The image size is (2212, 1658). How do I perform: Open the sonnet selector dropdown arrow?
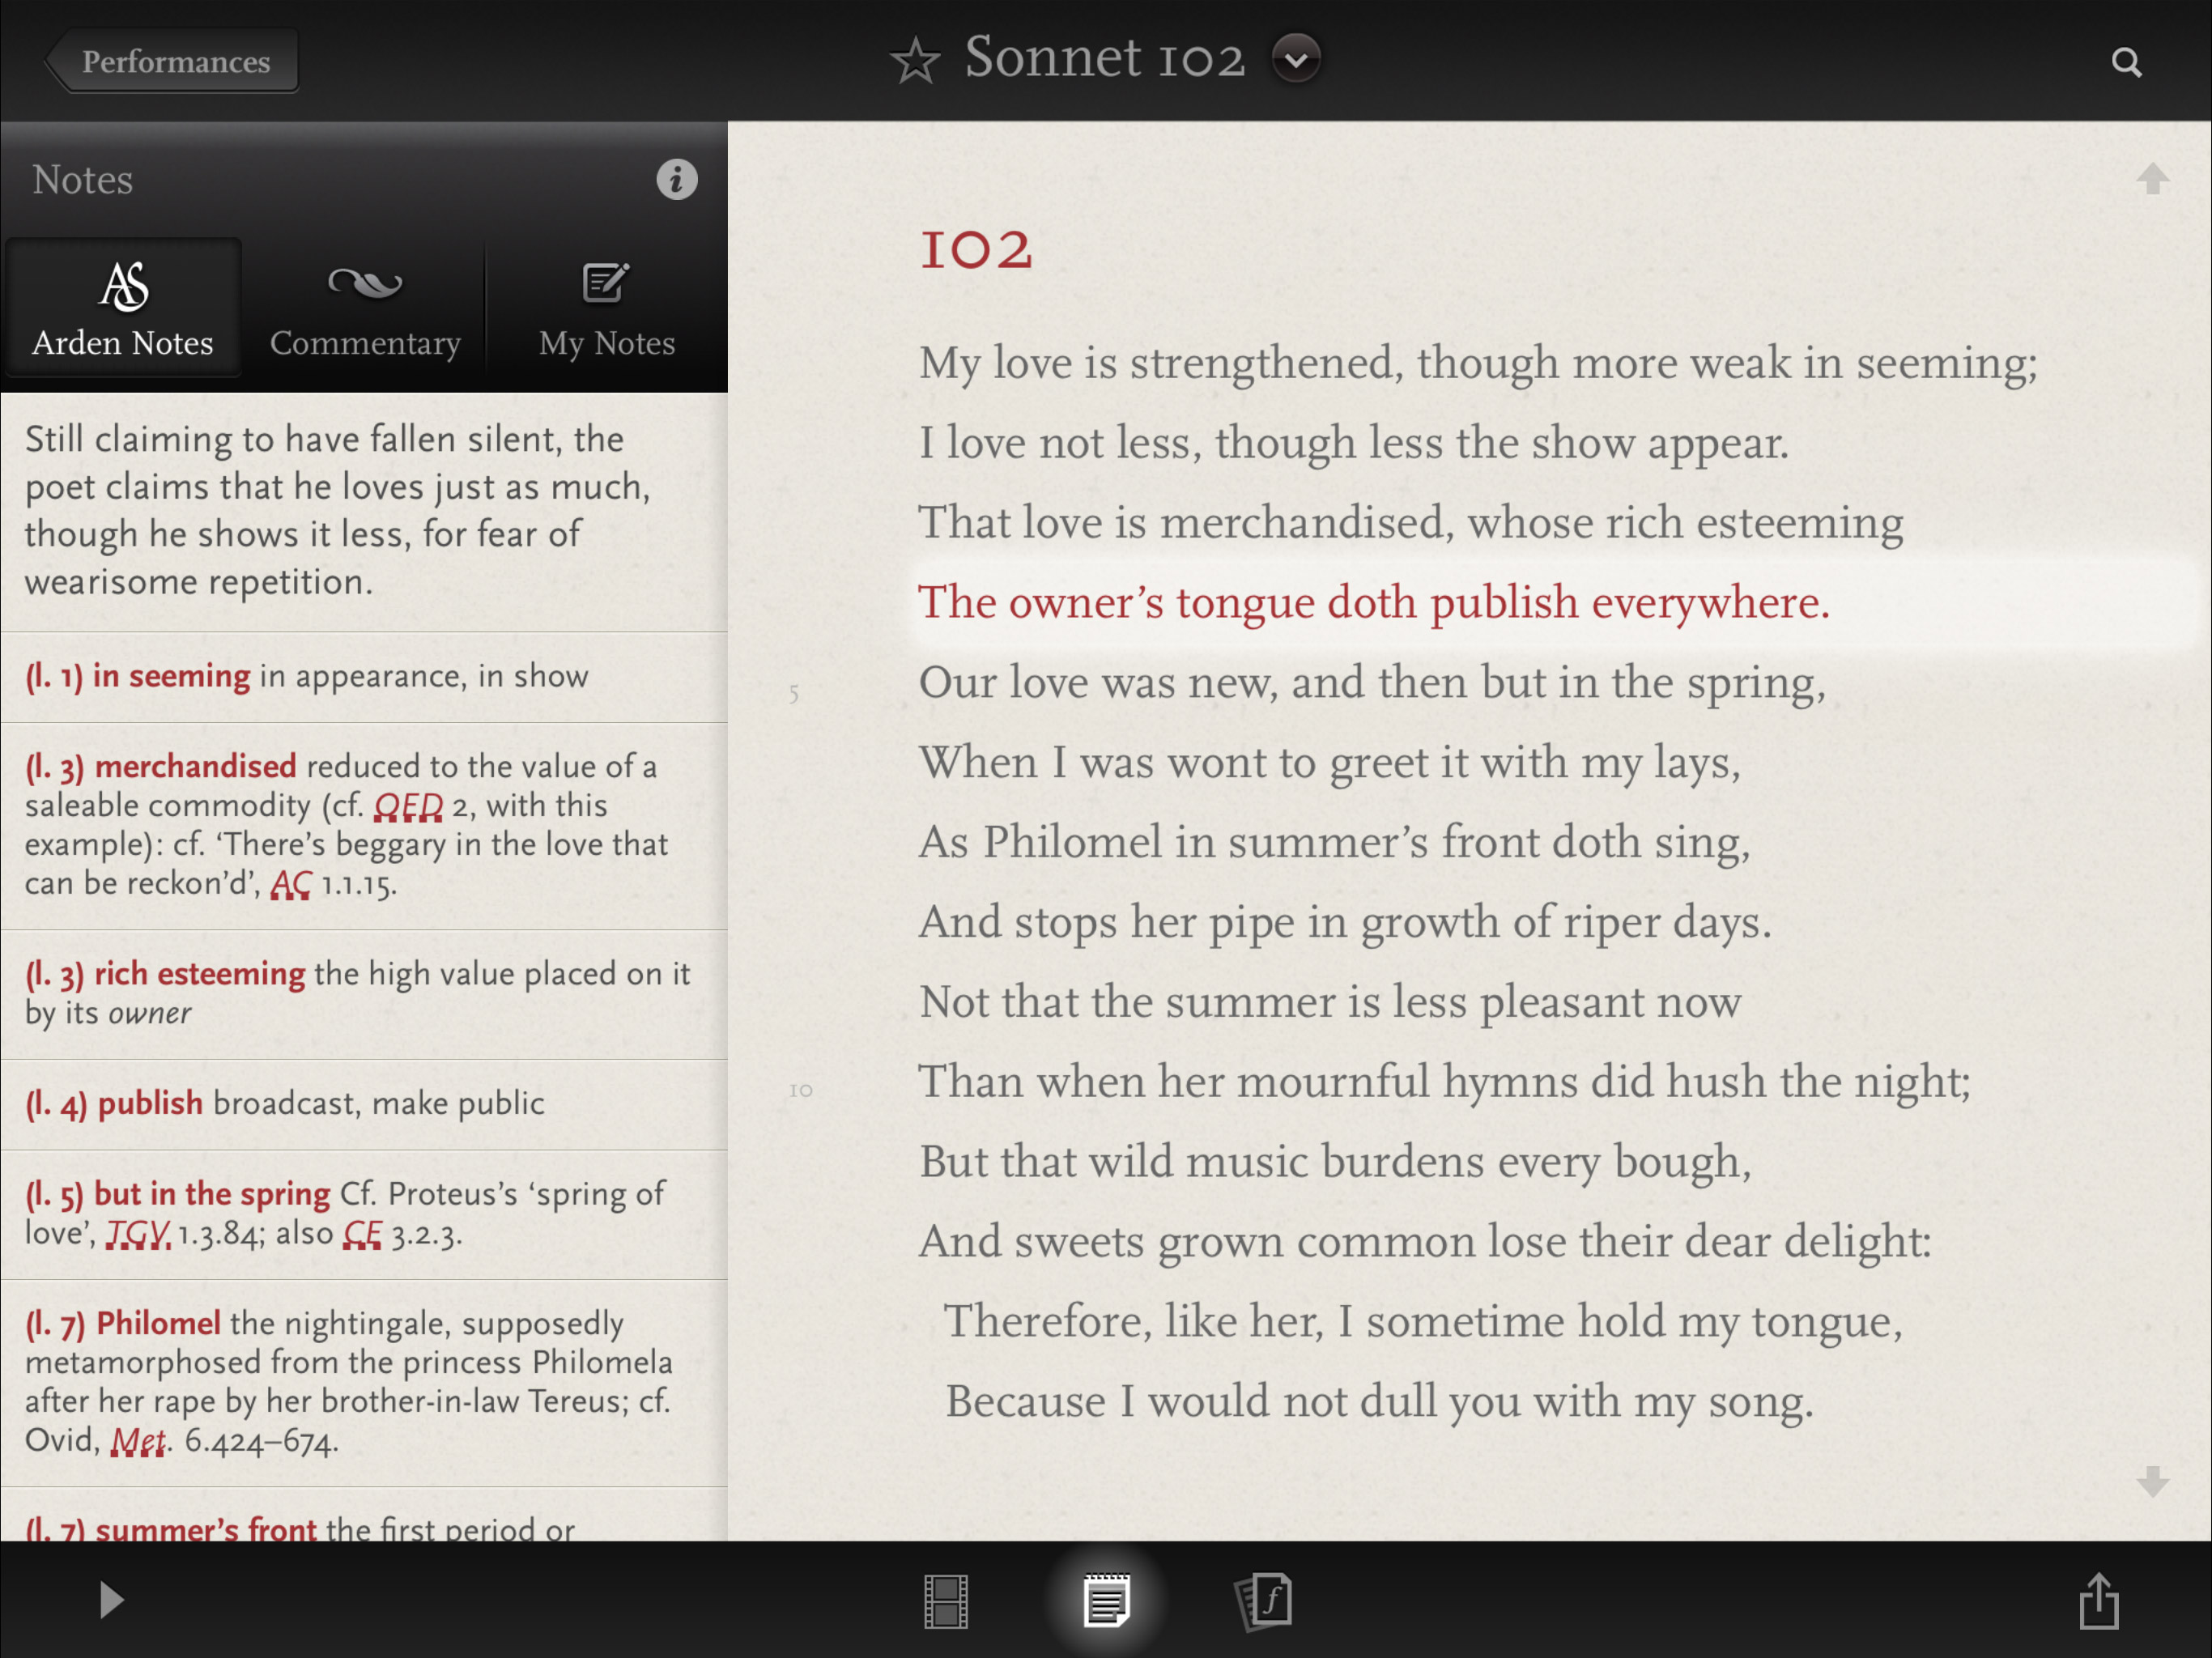tap(1295, 59)
